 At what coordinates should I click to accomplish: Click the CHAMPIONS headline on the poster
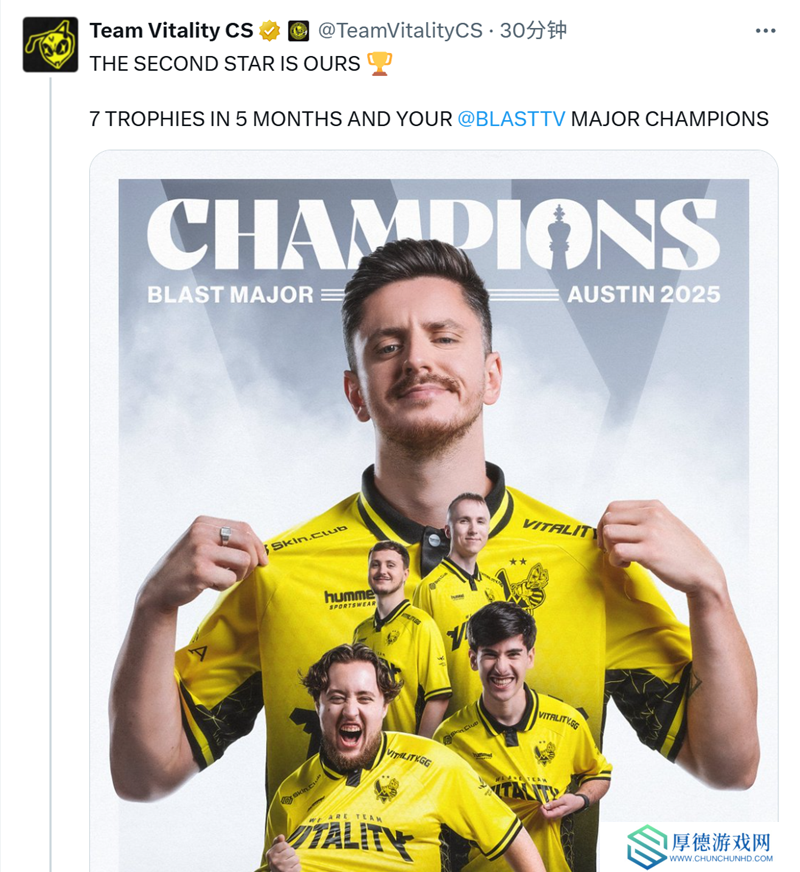pyautogui.click(x=434, y=234)
